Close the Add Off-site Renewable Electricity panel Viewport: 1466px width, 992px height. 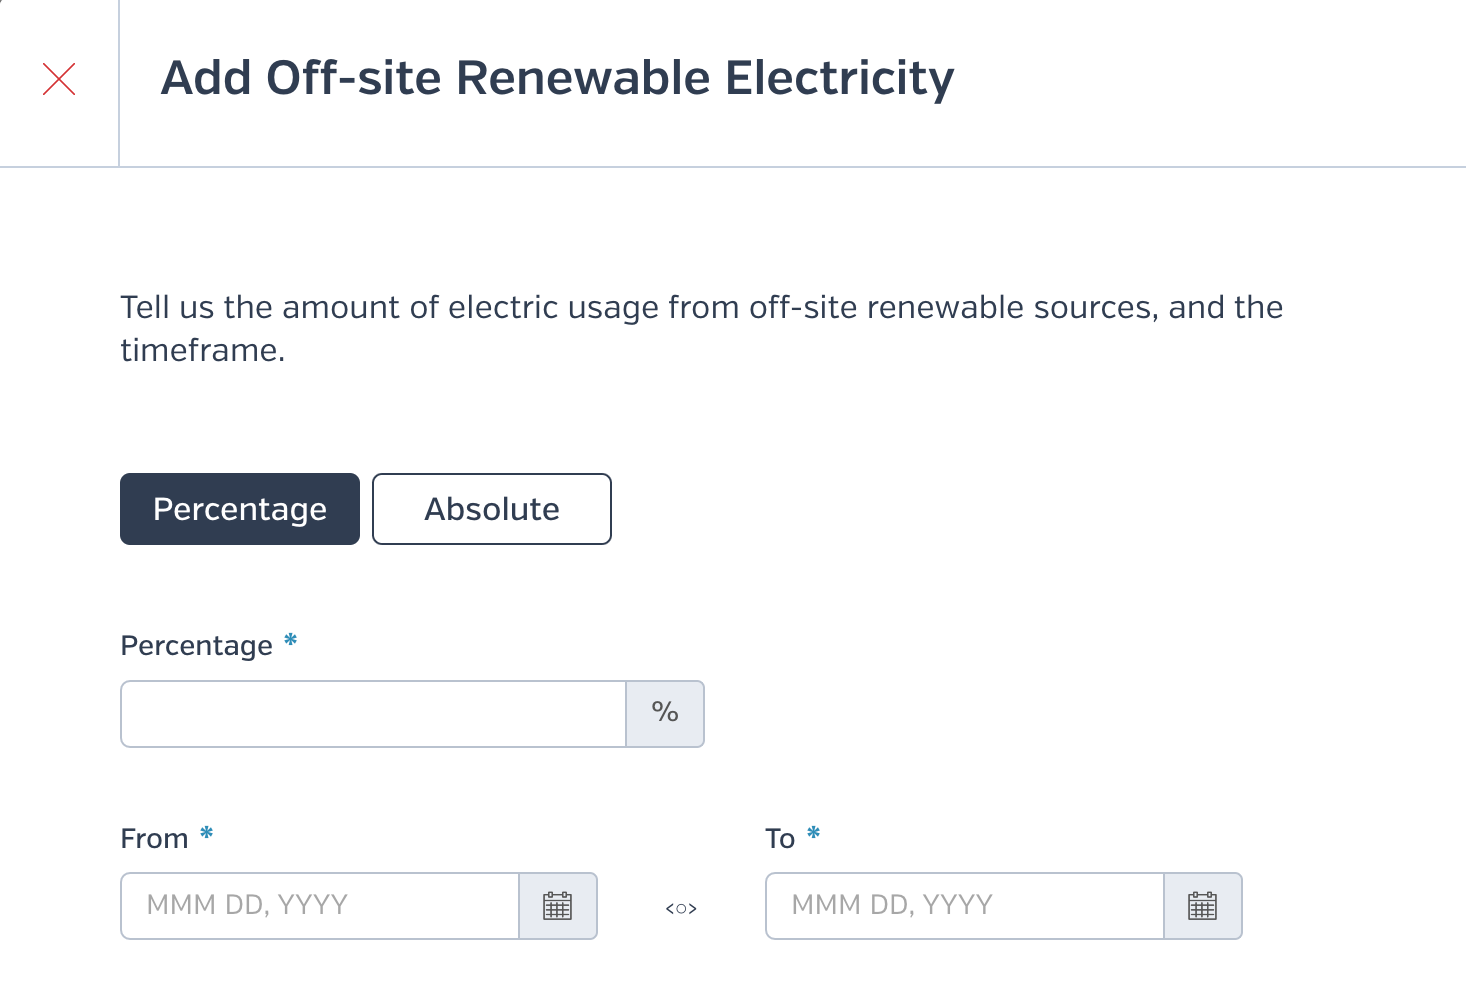(59, 79)
